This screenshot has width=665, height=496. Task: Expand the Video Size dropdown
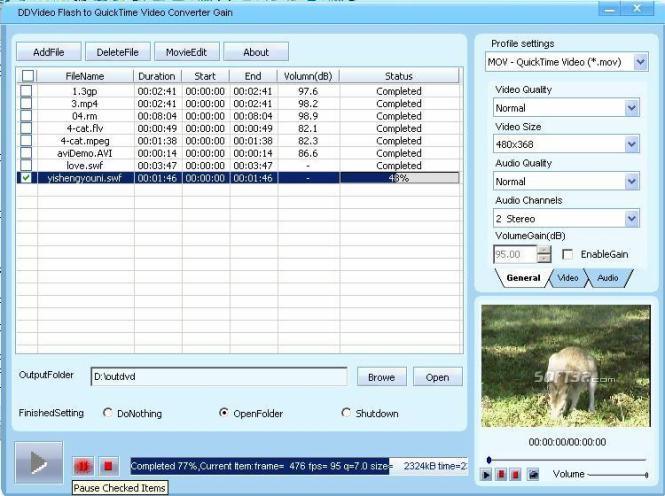coord(632,145)
